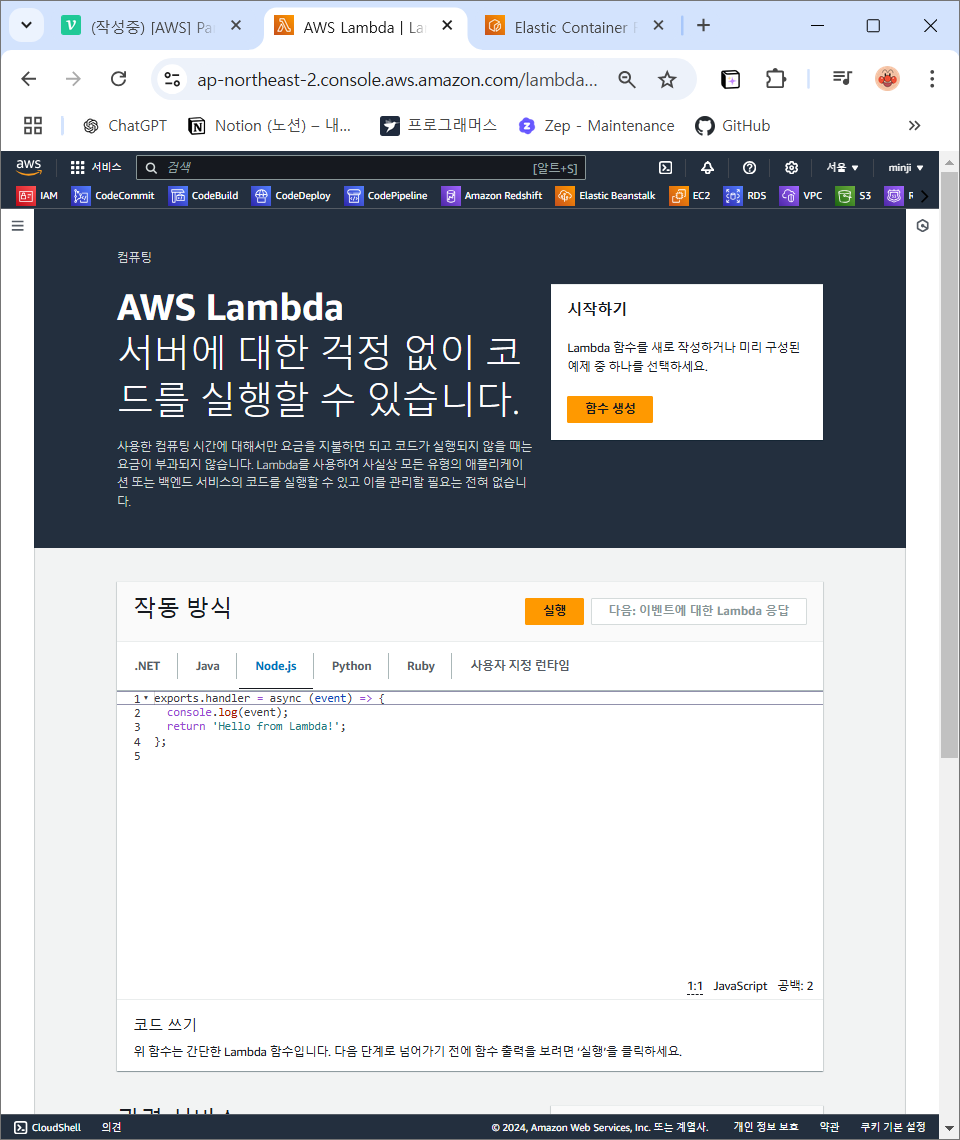Open privacy link in footer
This screenshot has height=1140, width=960.
tap(765, 1127)
